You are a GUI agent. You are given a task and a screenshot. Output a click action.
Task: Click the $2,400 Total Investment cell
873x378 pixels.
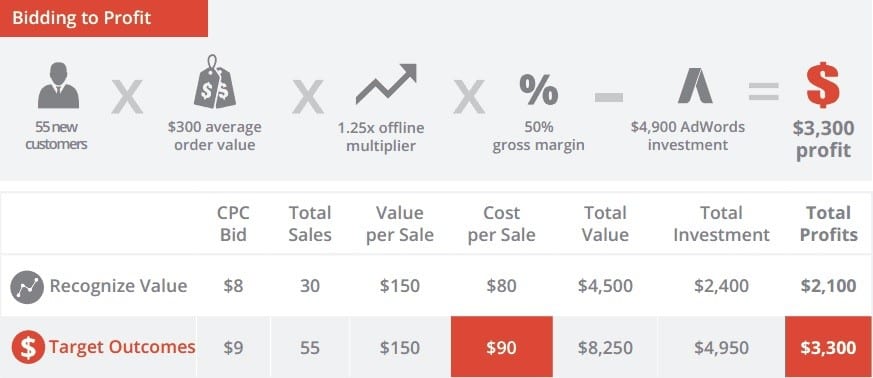722,286
